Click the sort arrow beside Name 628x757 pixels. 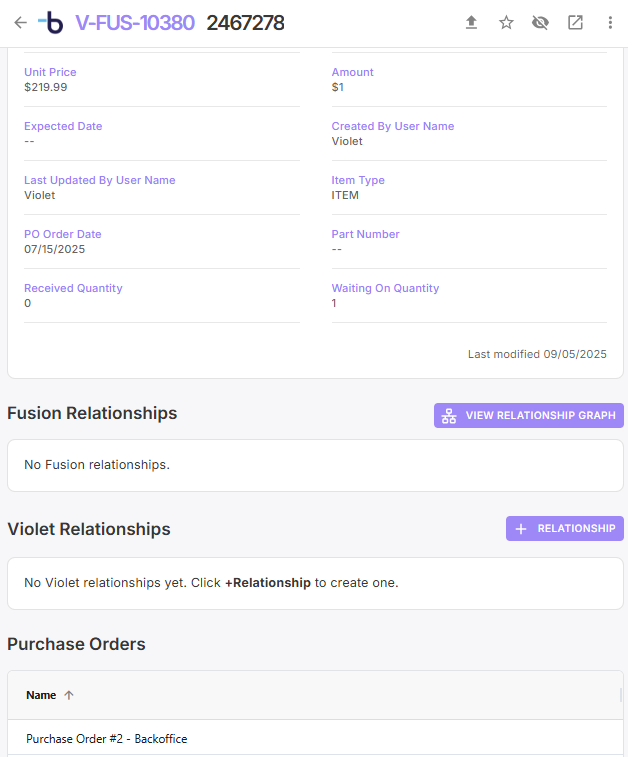[69, 695]
